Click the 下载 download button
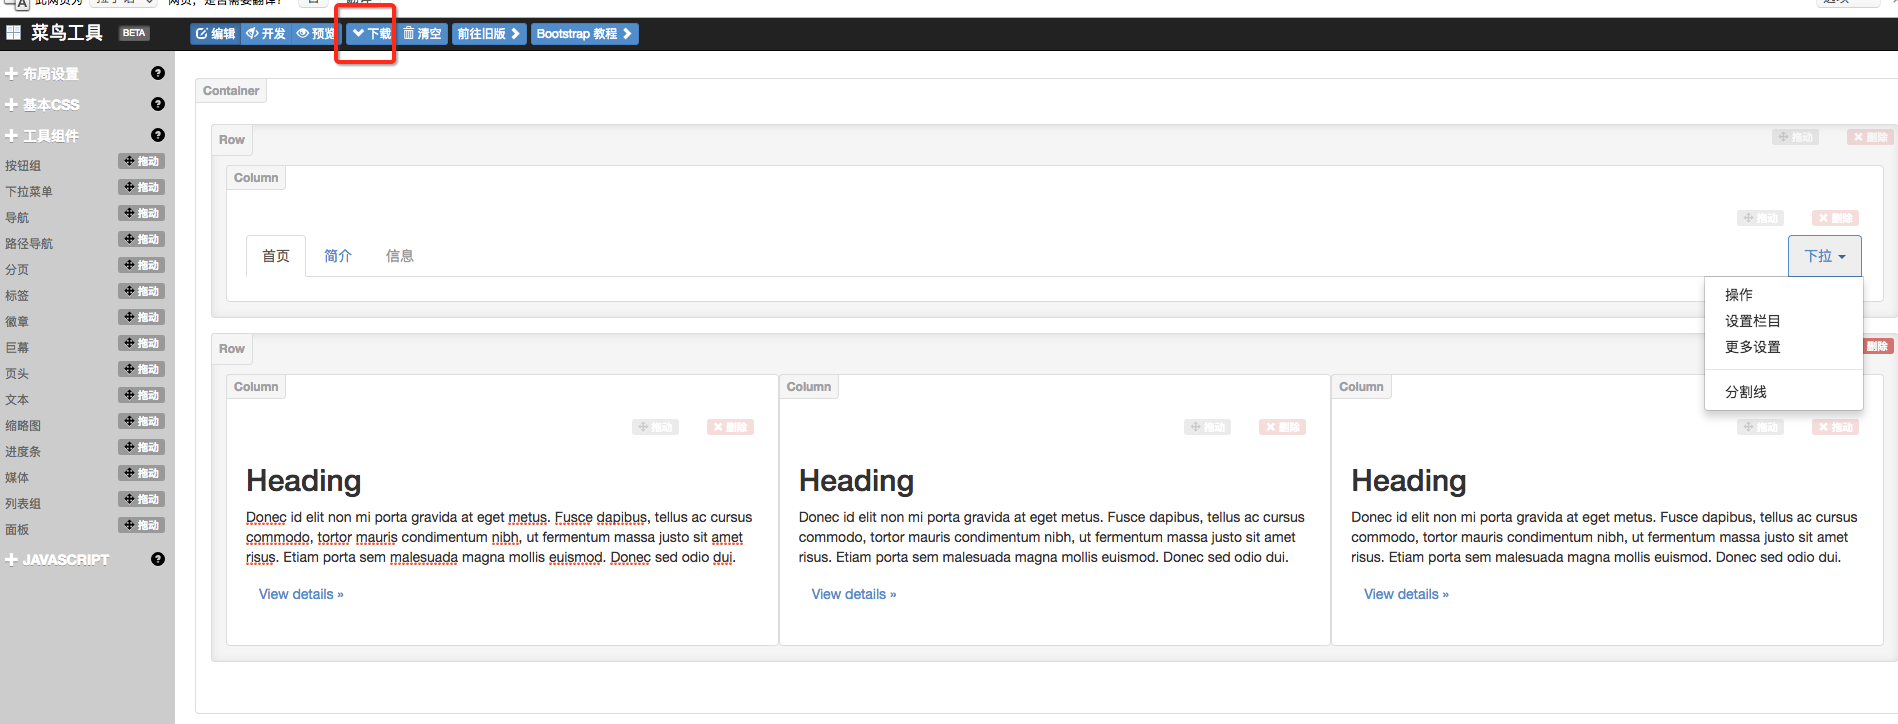The height and width of the screenshot is (724, 1898). pos(372,34)
